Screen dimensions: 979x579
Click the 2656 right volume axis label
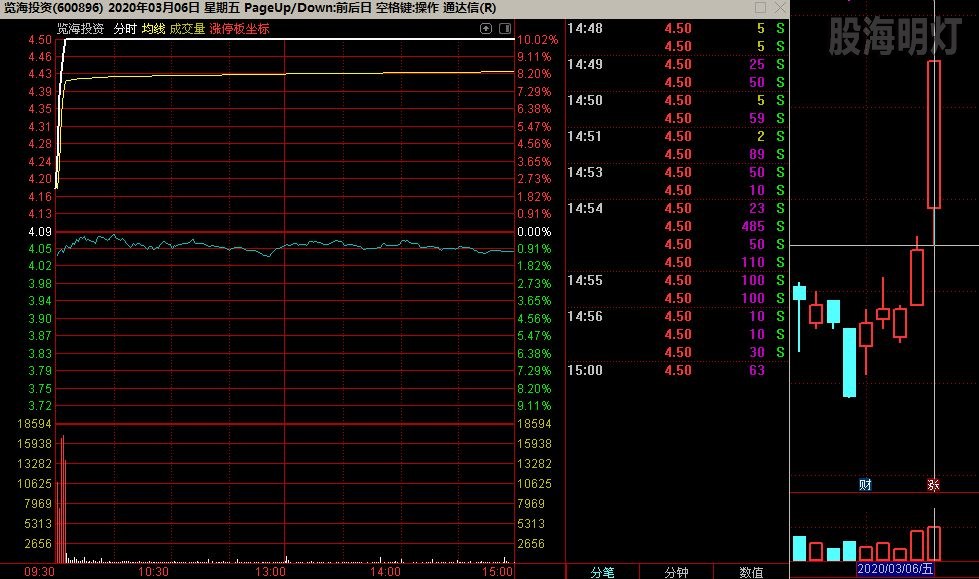click(531, 544)
